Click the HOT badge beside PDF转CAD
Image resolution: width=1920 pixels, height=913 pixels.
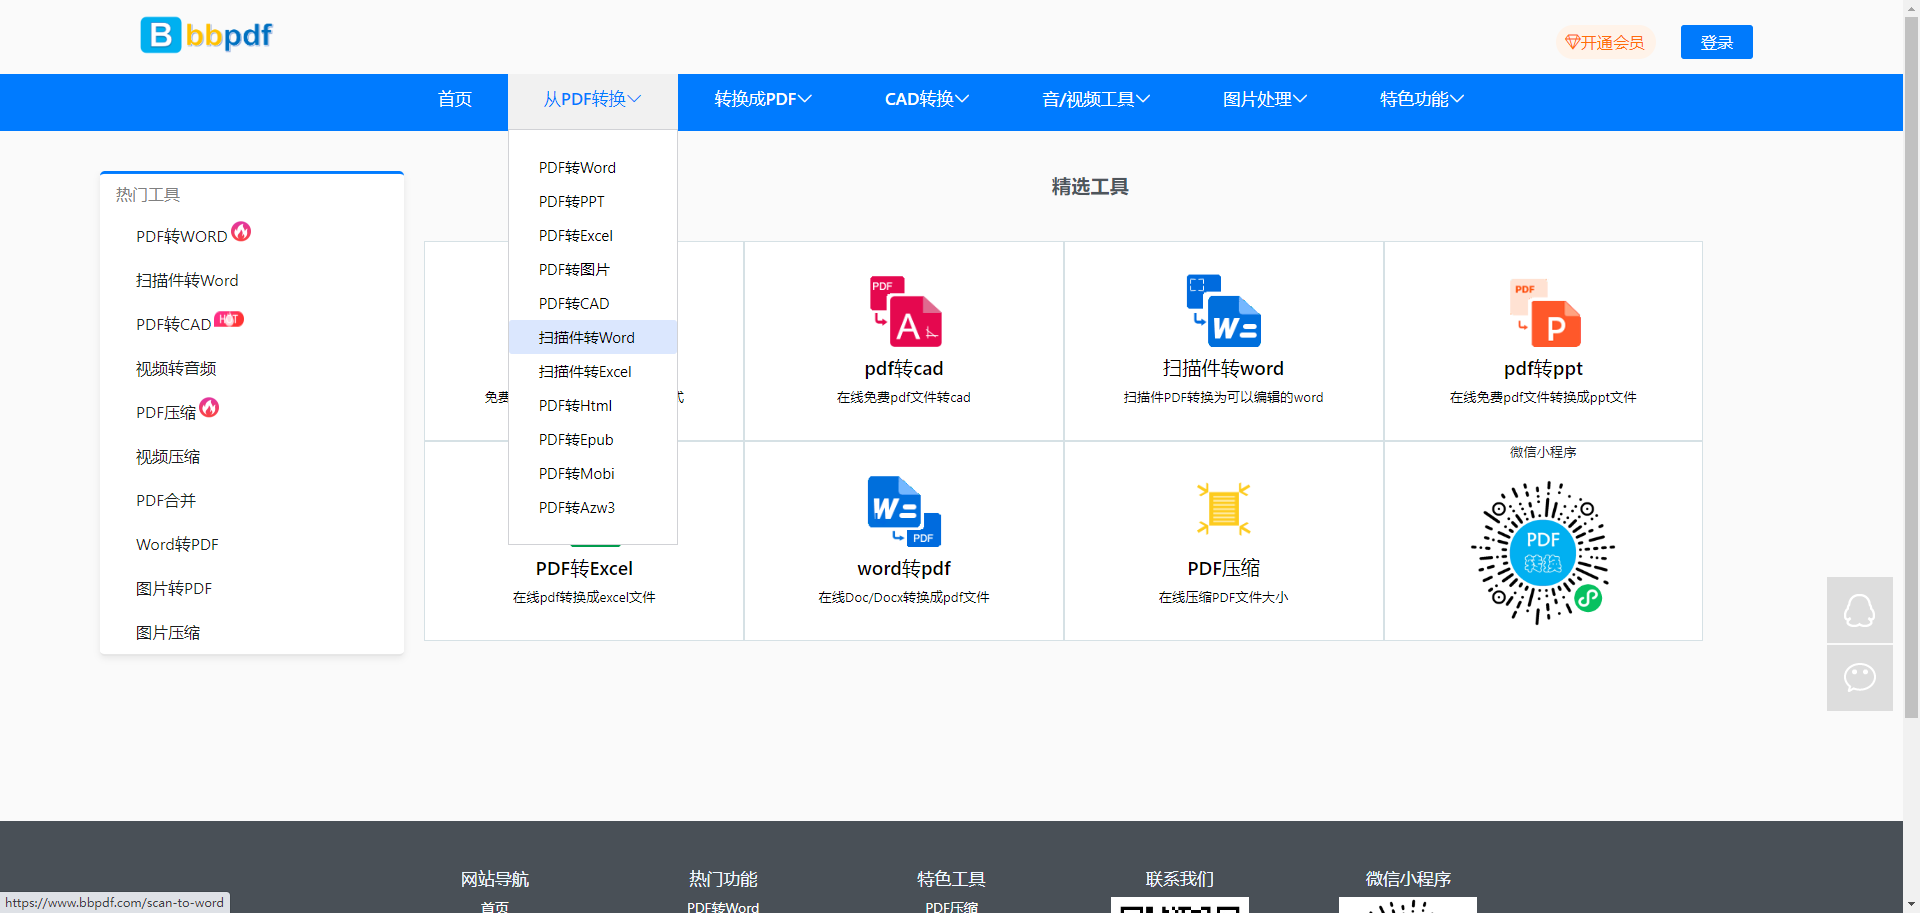pyautogui.click(x=229, y=319)
